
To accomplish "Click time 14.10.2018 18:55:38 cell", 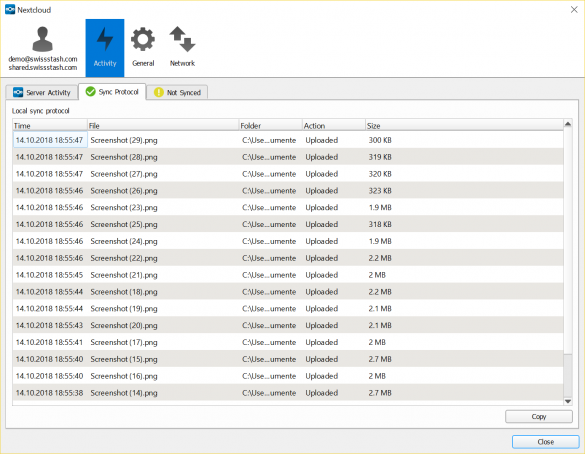I will pos(49,392).
